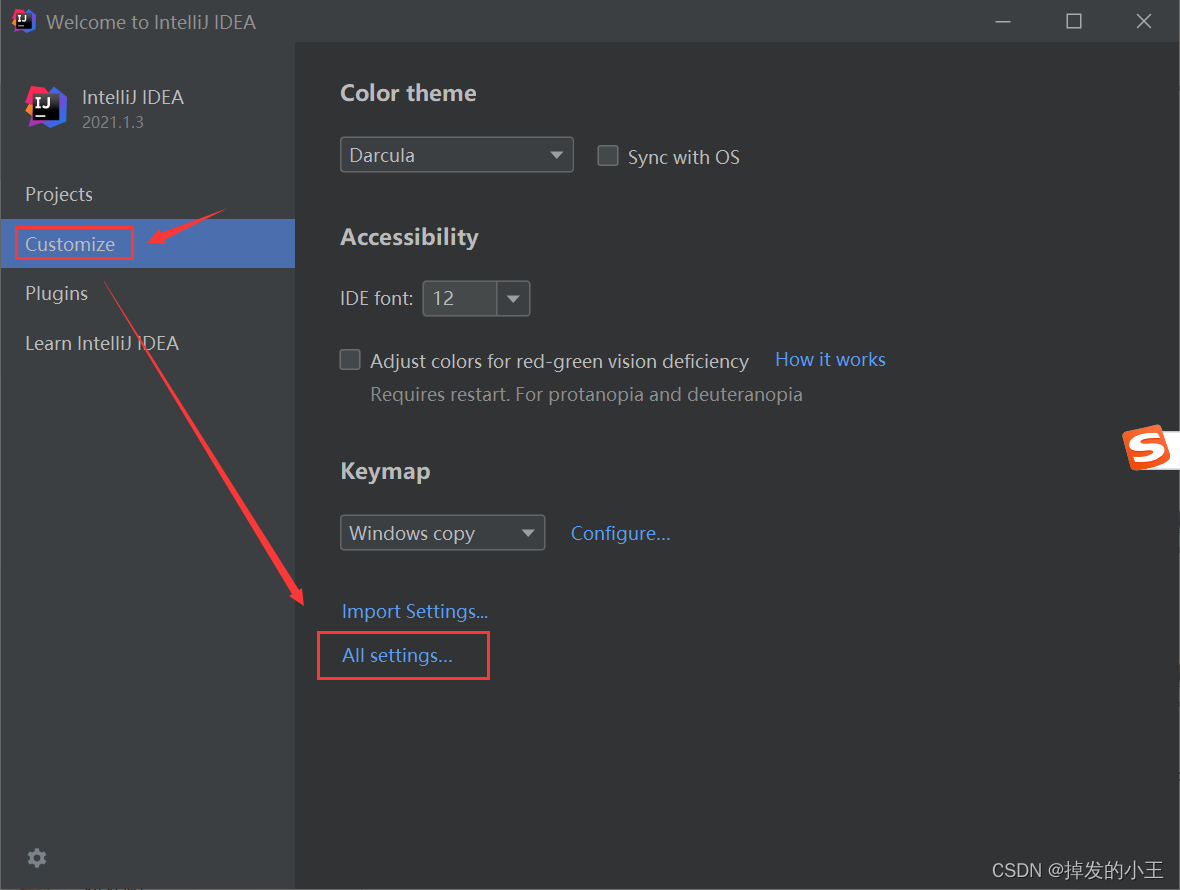Switch to the Plugins tab
Screen dimensions: 1180x890
click(x=148, y=293)
